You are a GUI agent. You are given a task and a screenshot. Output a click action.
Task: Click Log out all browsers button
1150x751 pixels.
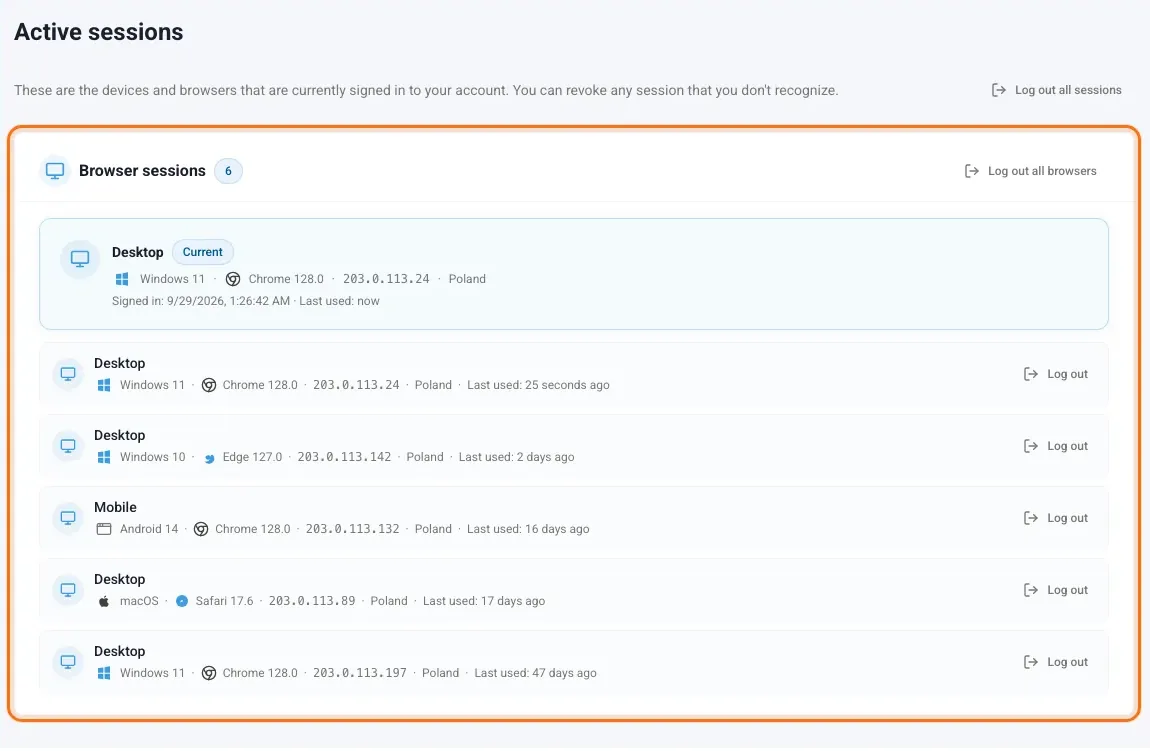(1030, 171)
